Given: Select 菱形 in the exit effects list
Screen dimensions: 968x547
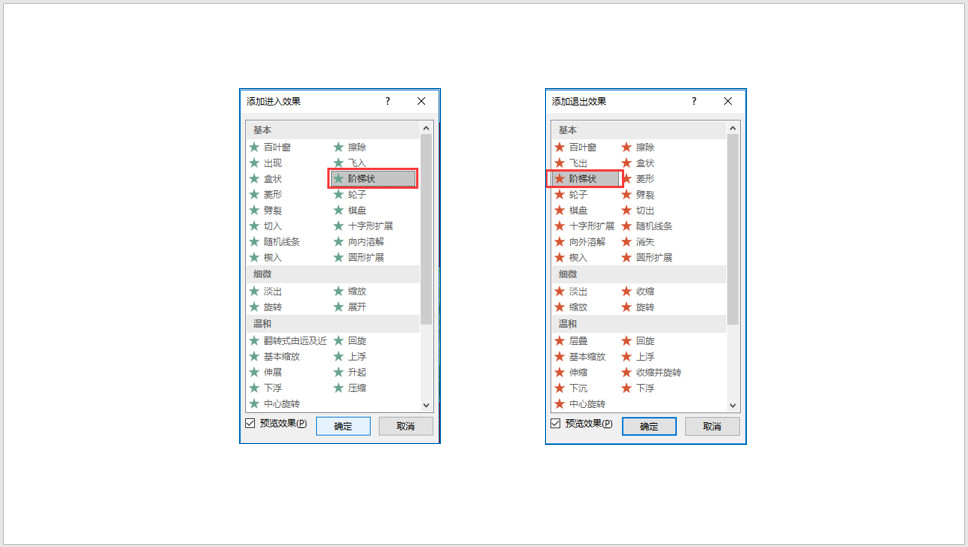Looking at the screenshot, I should click(x=645, y=178).
